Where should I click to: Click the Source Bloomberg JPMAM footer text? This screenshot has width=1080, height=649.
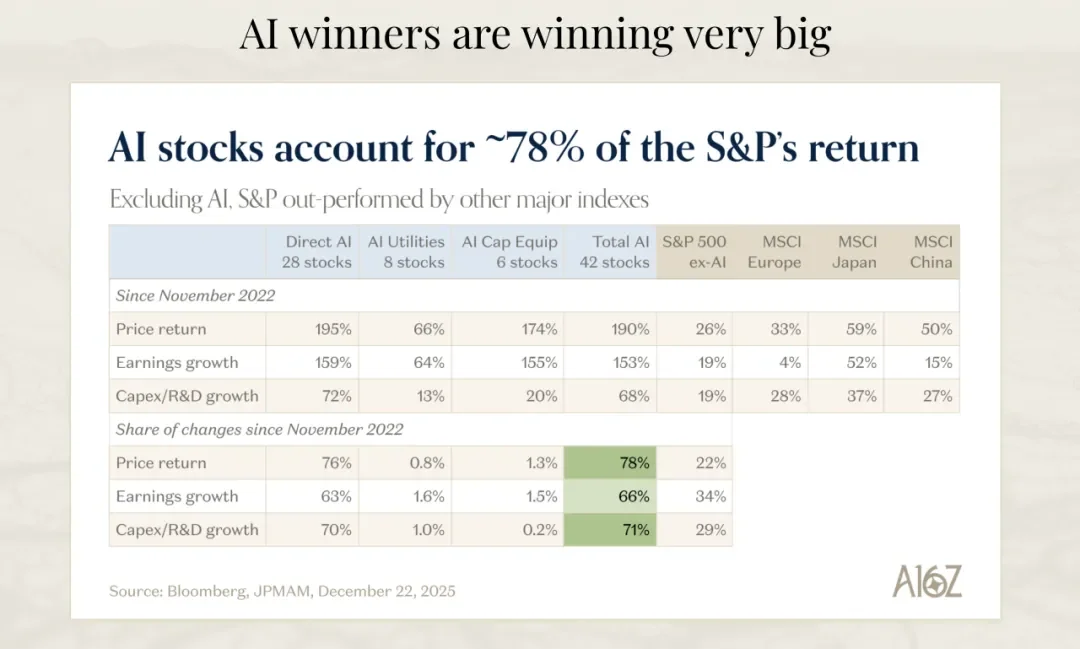click(282, 591)
